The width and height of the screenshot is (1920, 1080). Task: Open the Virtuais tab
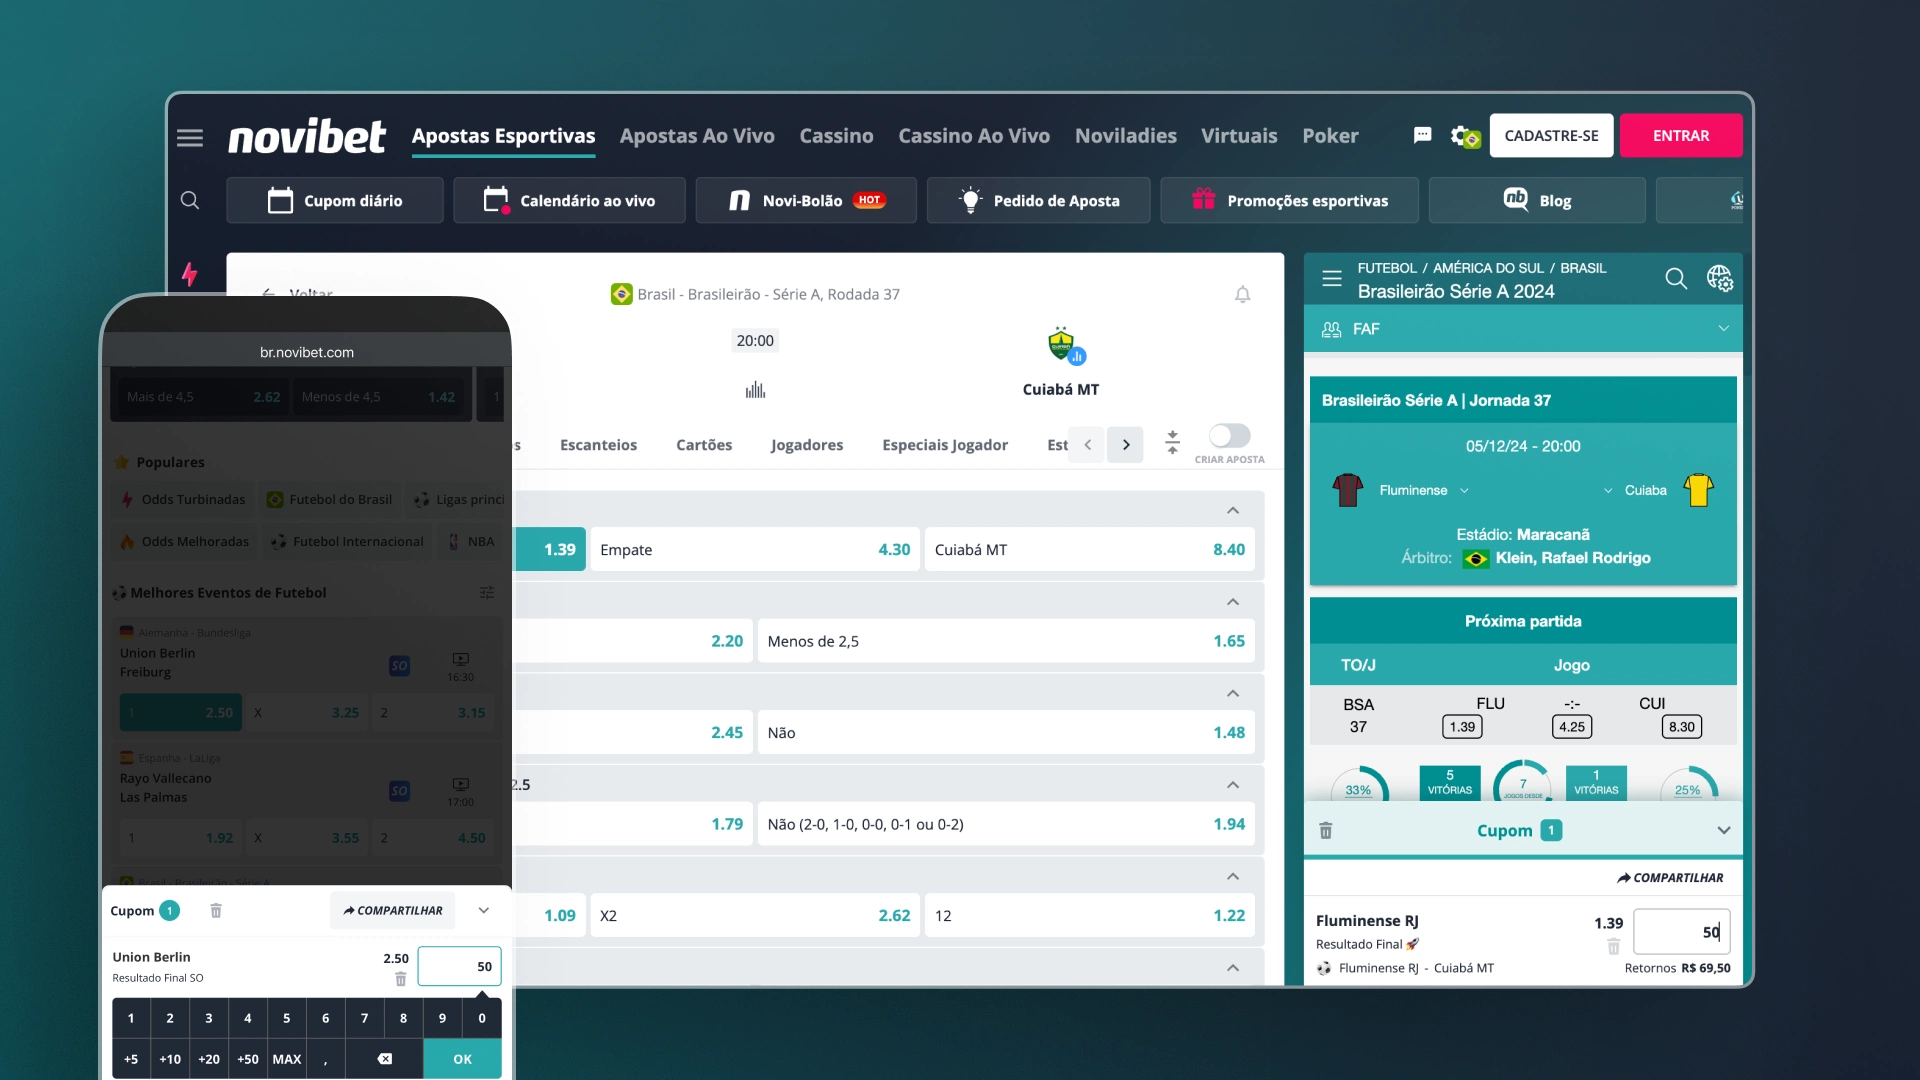point(1239,136)
